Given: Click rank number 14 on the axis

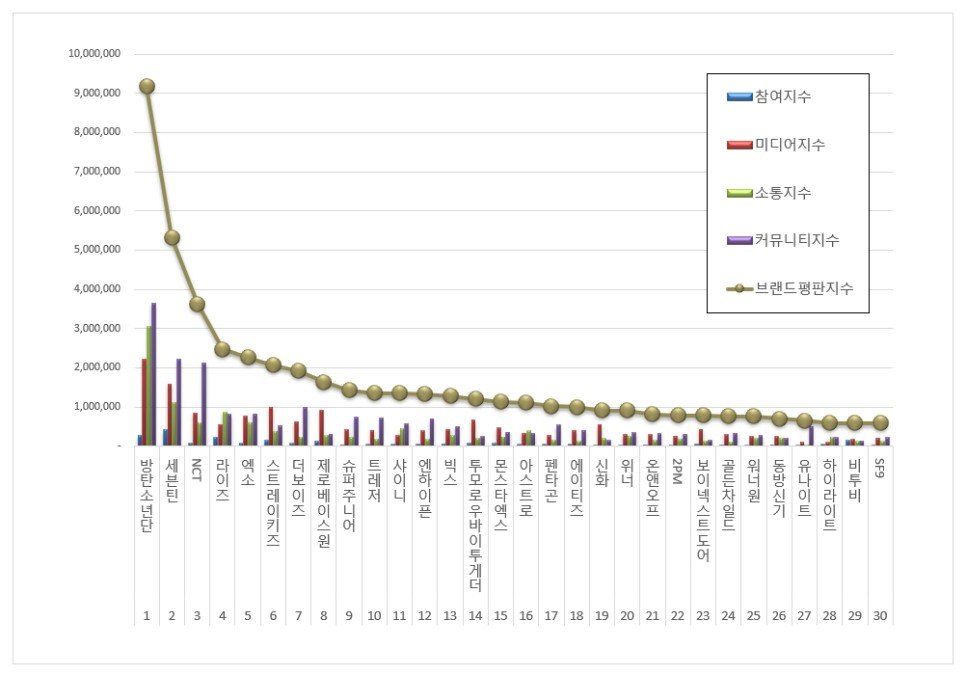Looking at the screenshot, I should tap(475, 616).
